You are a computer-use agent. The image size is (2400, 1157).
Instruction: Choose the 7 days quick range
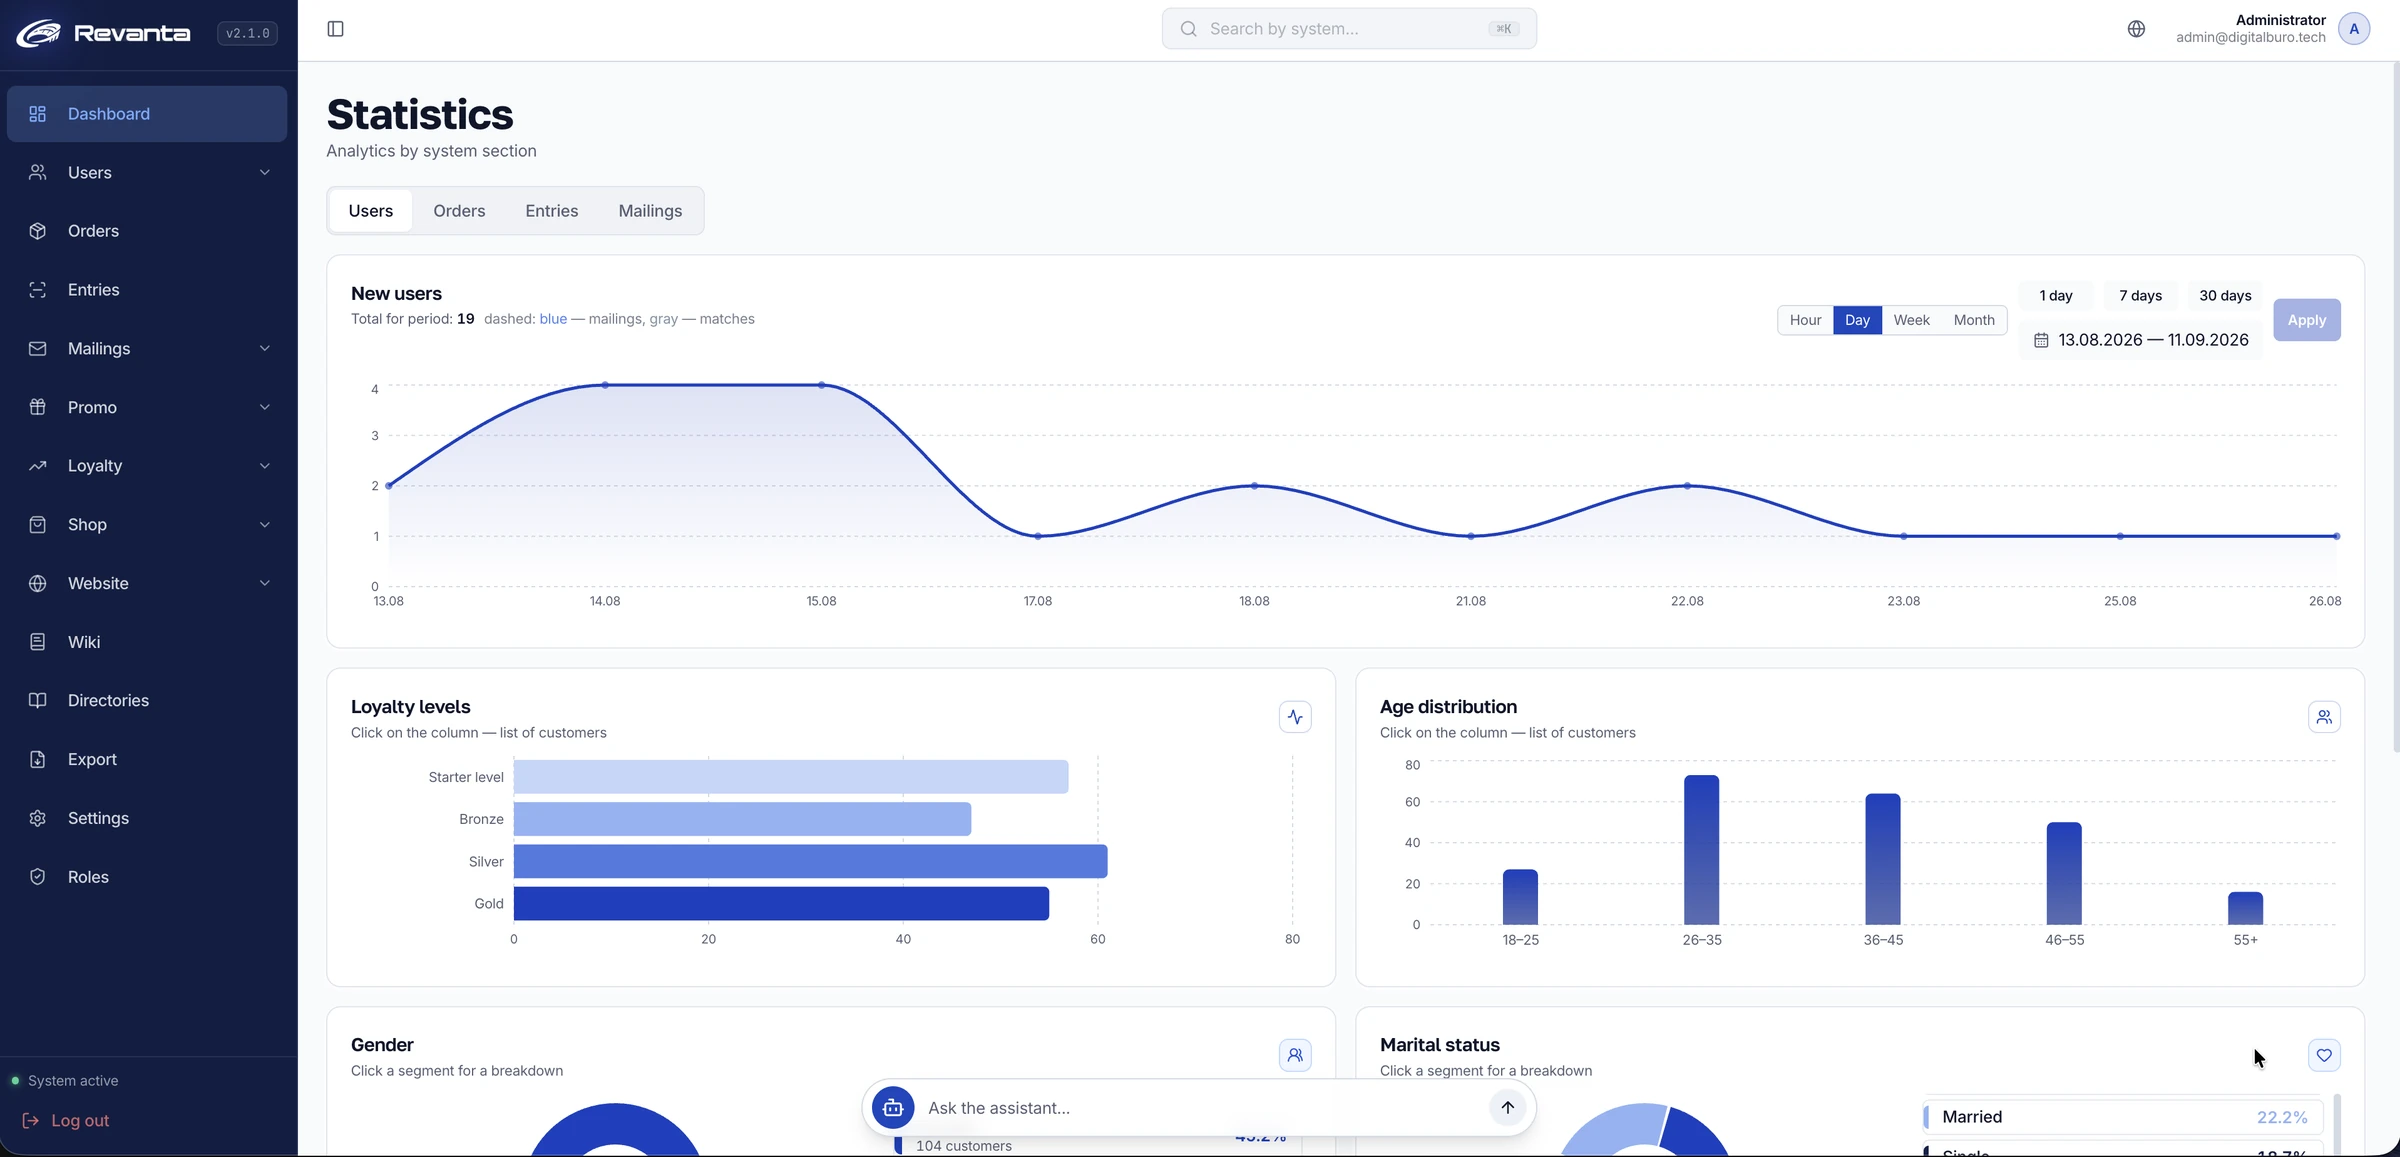click(2140, 295)
